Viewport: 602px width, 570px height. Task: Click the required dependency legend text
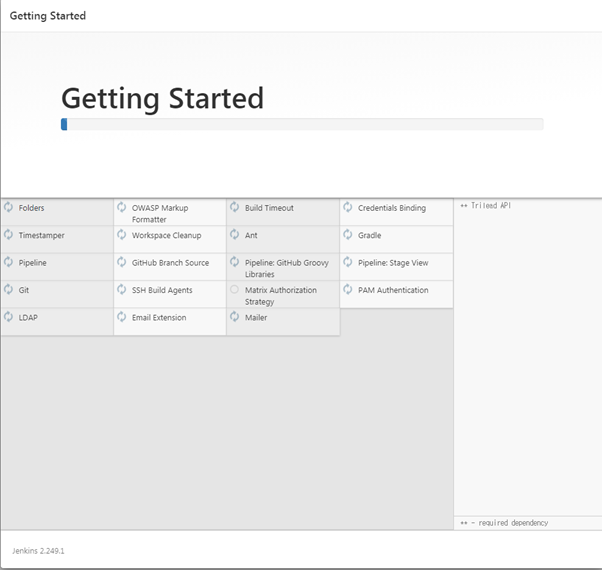coord(504,523)
